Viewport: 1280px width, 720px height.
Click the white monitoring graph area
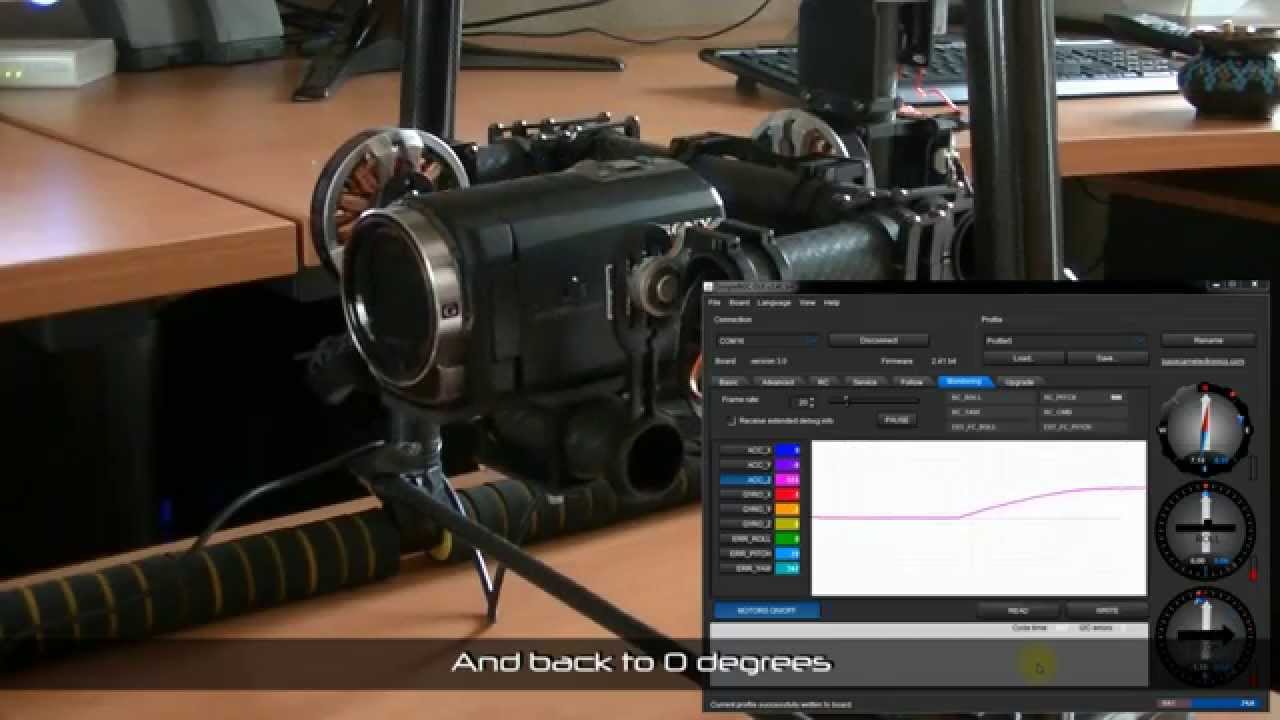(979, 518)
